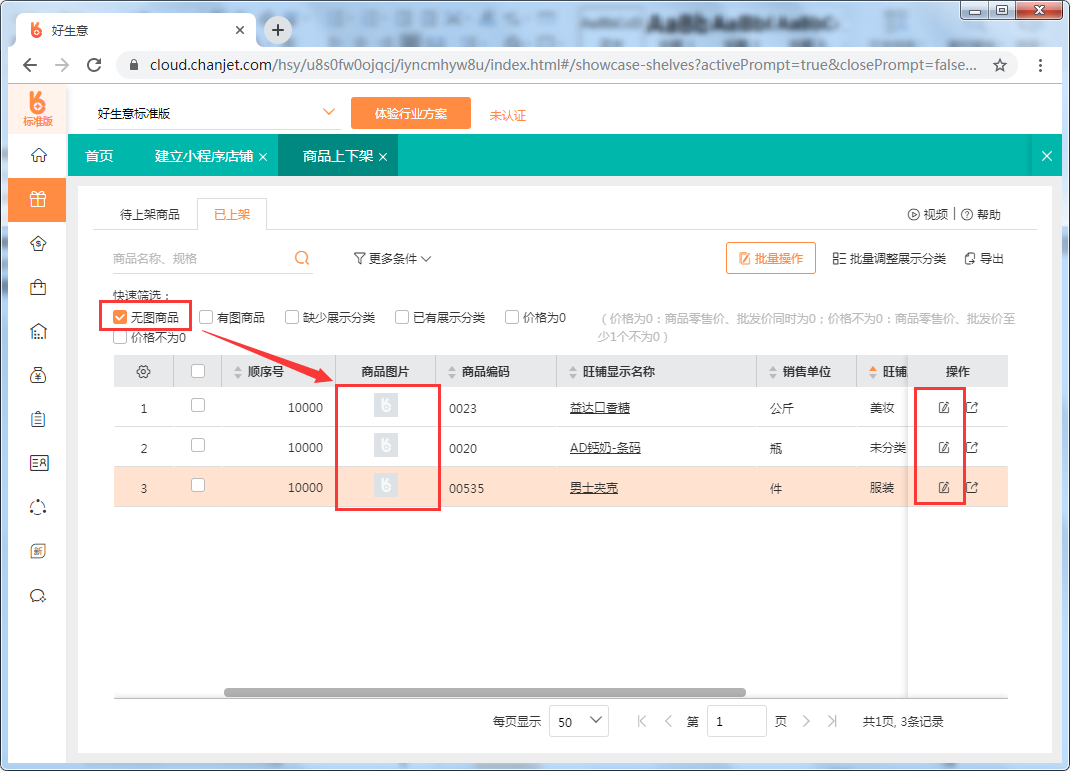Click the 体验行业方案 button
Viewport: 1070px width, 771px height.
point(411,113)
